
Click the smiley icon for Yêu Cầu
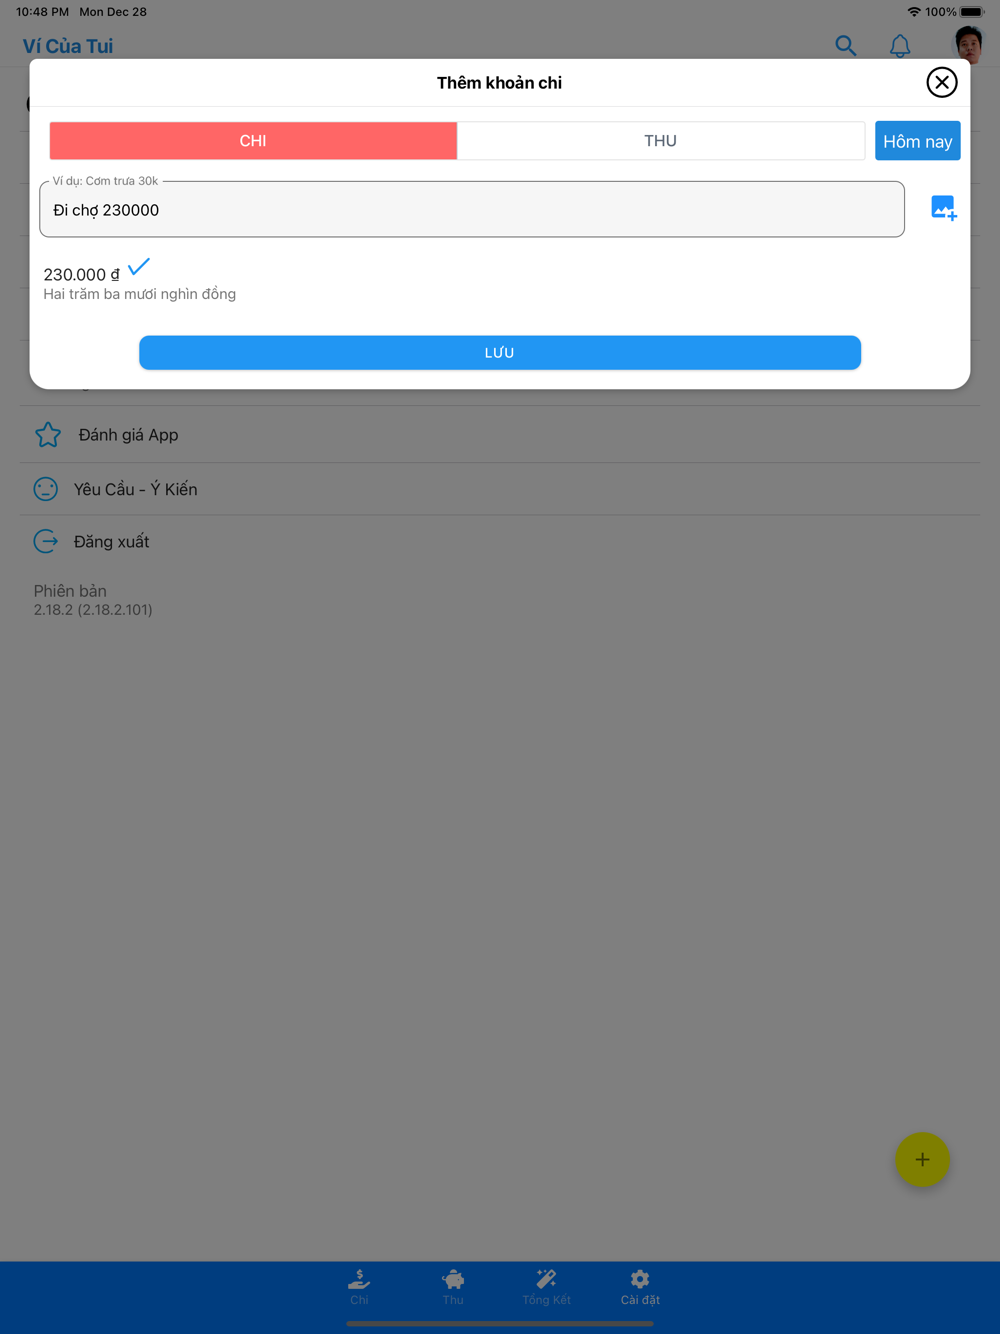tap(46, 489)
